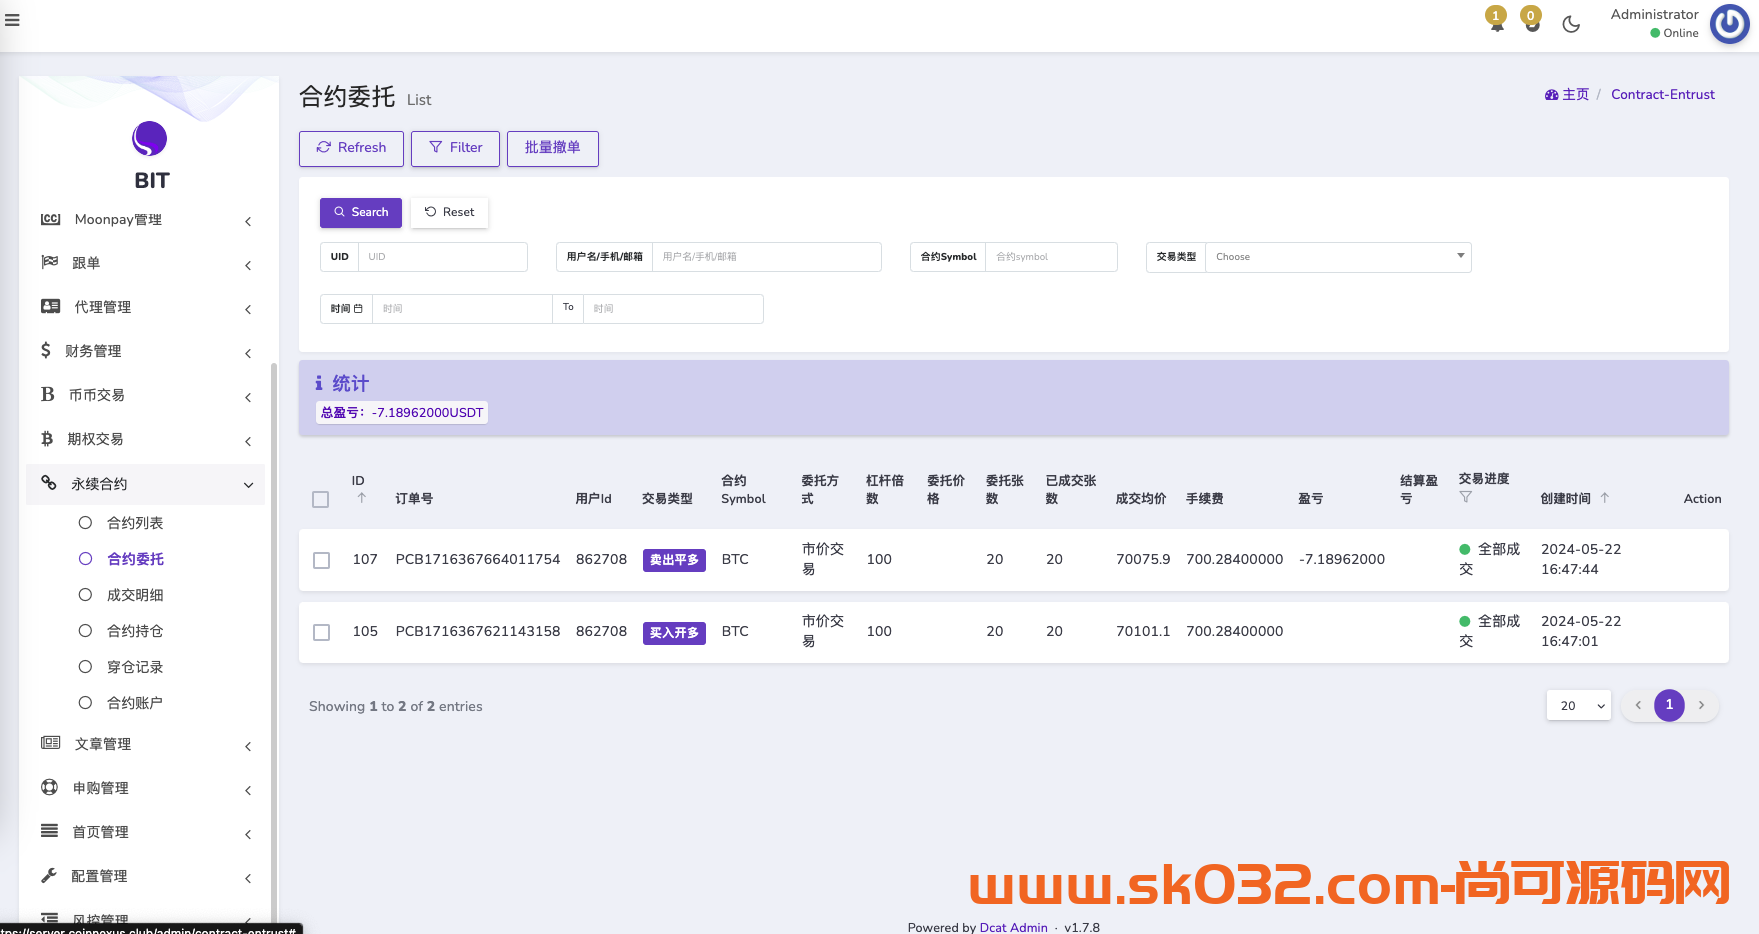
Task: Click page 1 pagination button
Action: click(1669, 705)
